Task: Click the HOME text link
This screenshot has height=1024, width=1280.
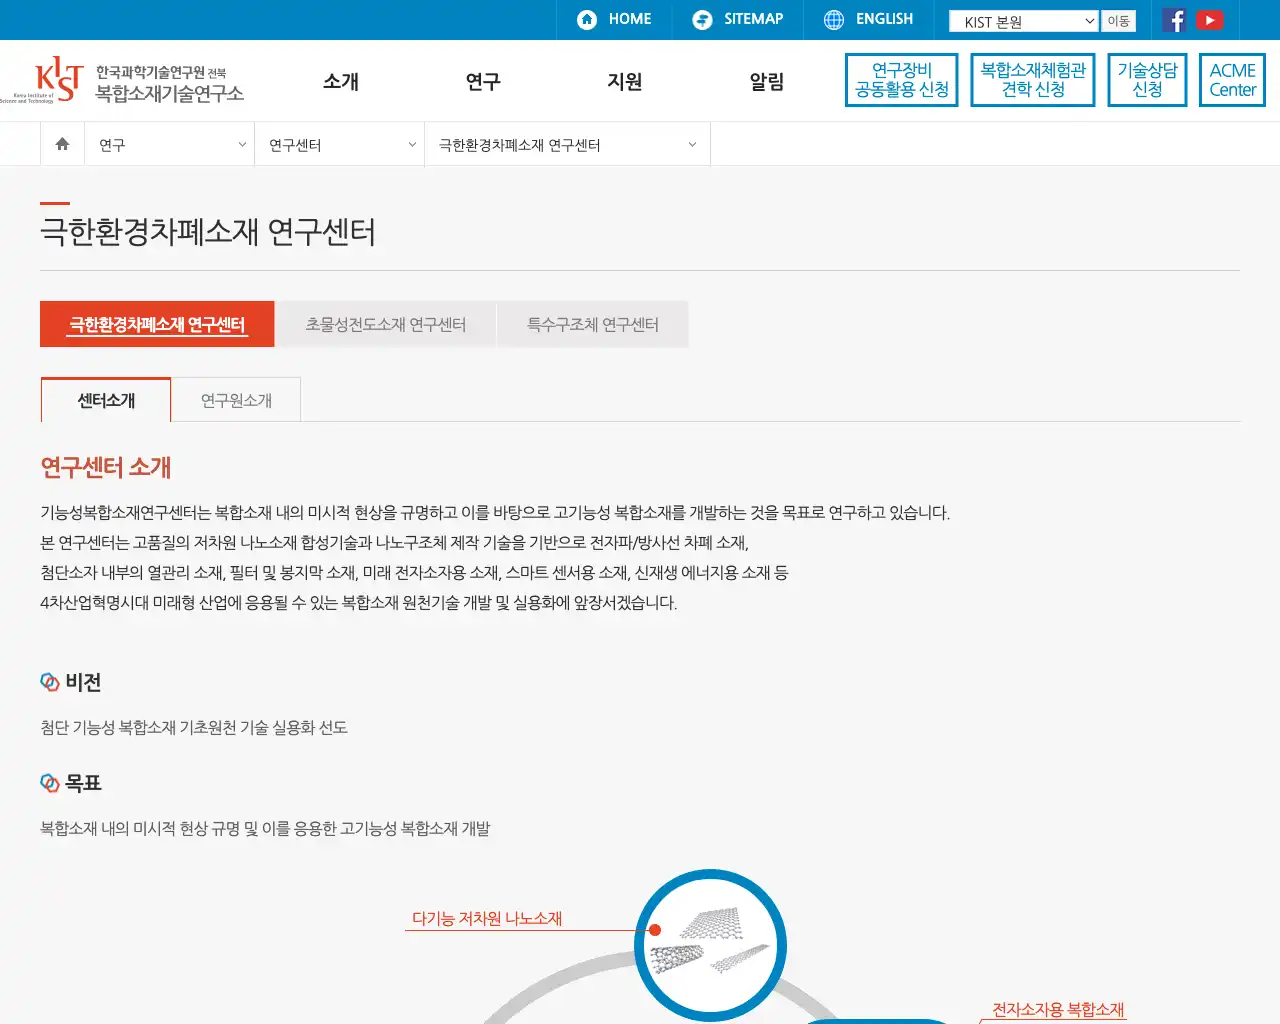Action: (x=630, y=19)
